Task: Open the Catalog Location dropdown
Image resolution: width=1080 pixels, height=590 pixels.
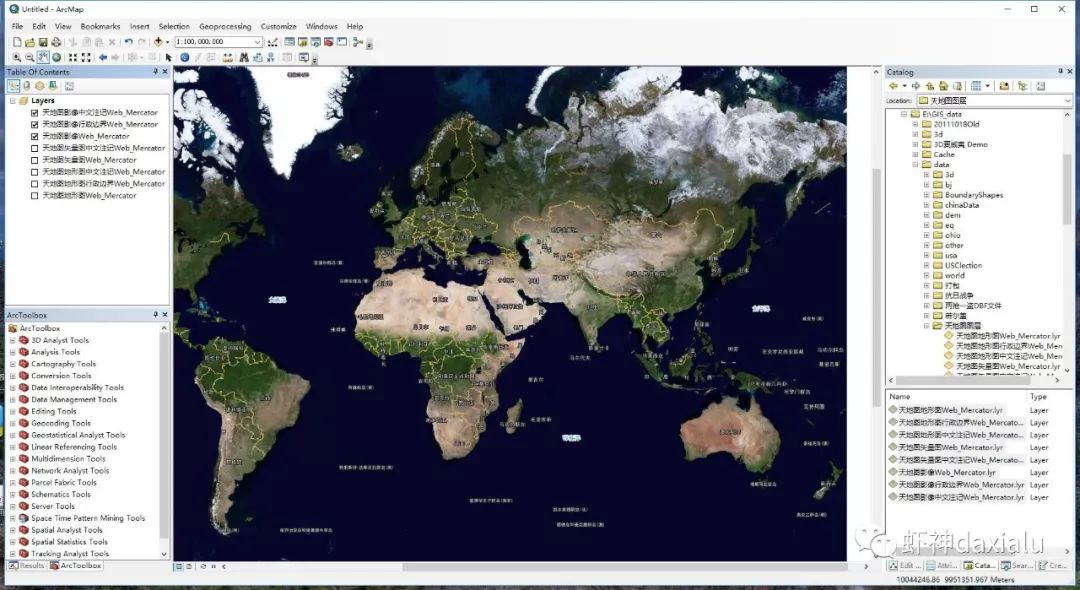Action: pos(1068,101)
